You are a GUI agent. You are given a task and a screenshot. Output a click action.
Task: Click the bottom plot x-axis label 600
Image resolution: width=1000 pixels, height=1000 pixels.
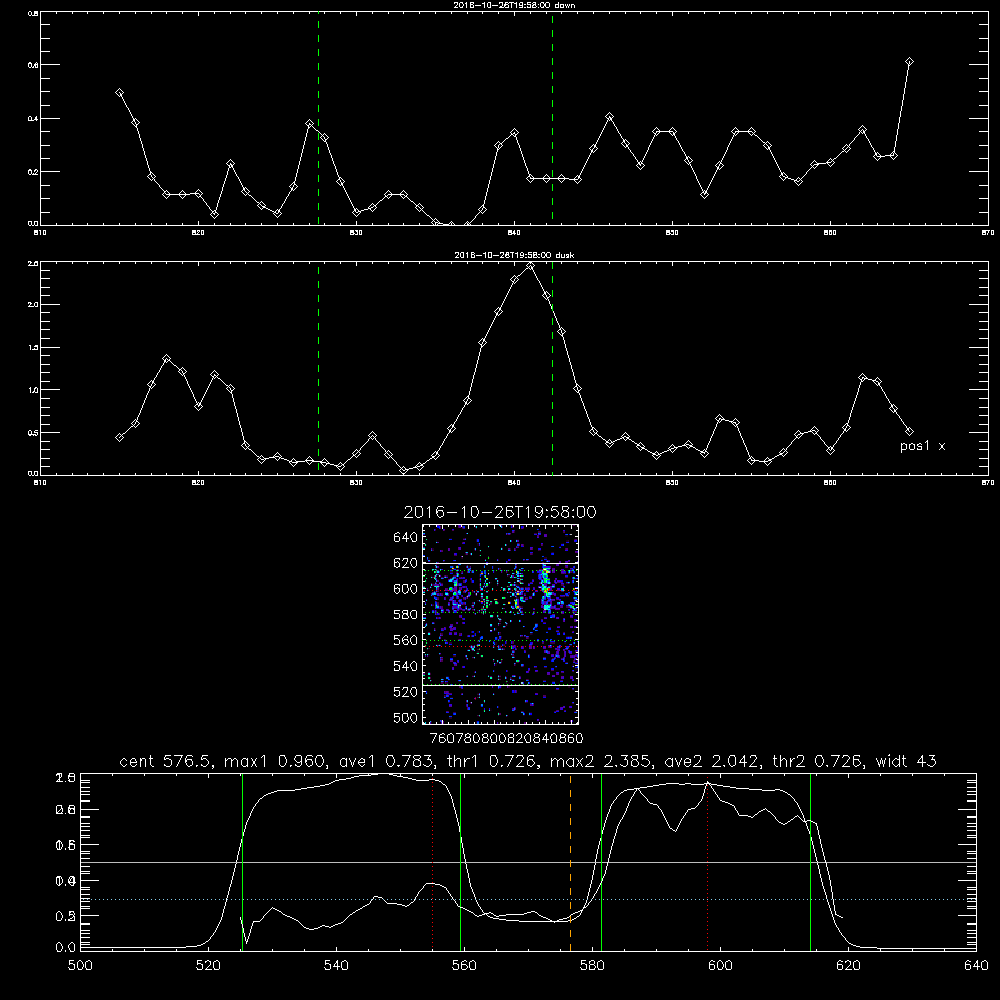click(720, 966)
